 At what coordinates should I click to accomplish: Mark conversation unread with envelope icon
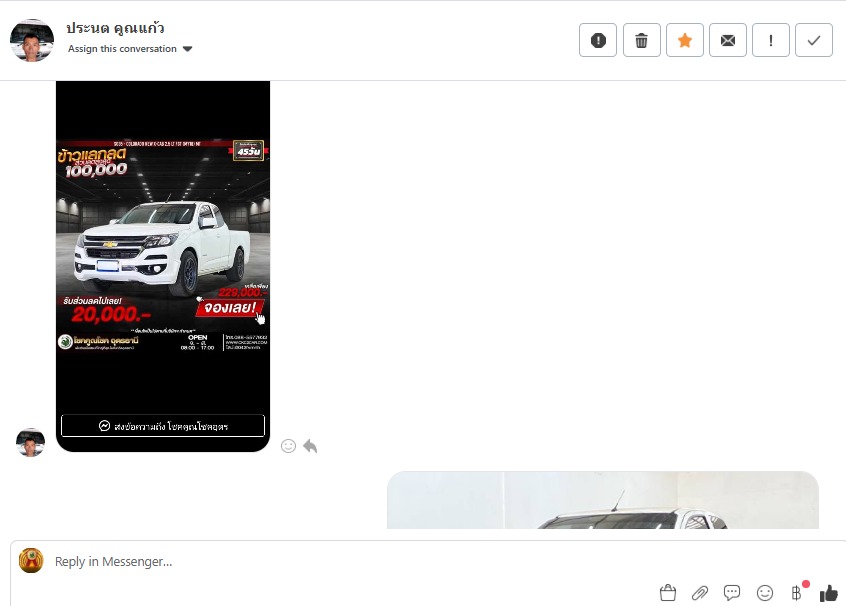coord(728,40)
